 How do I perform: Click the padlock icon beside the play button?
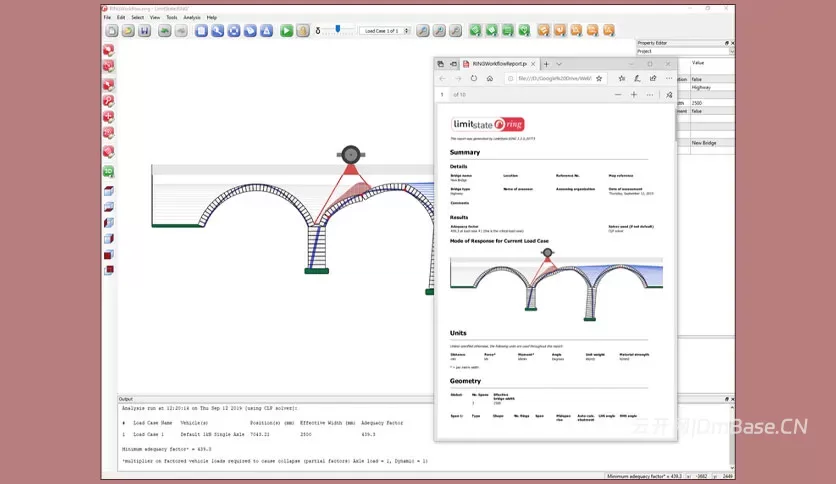pos(303,31)
